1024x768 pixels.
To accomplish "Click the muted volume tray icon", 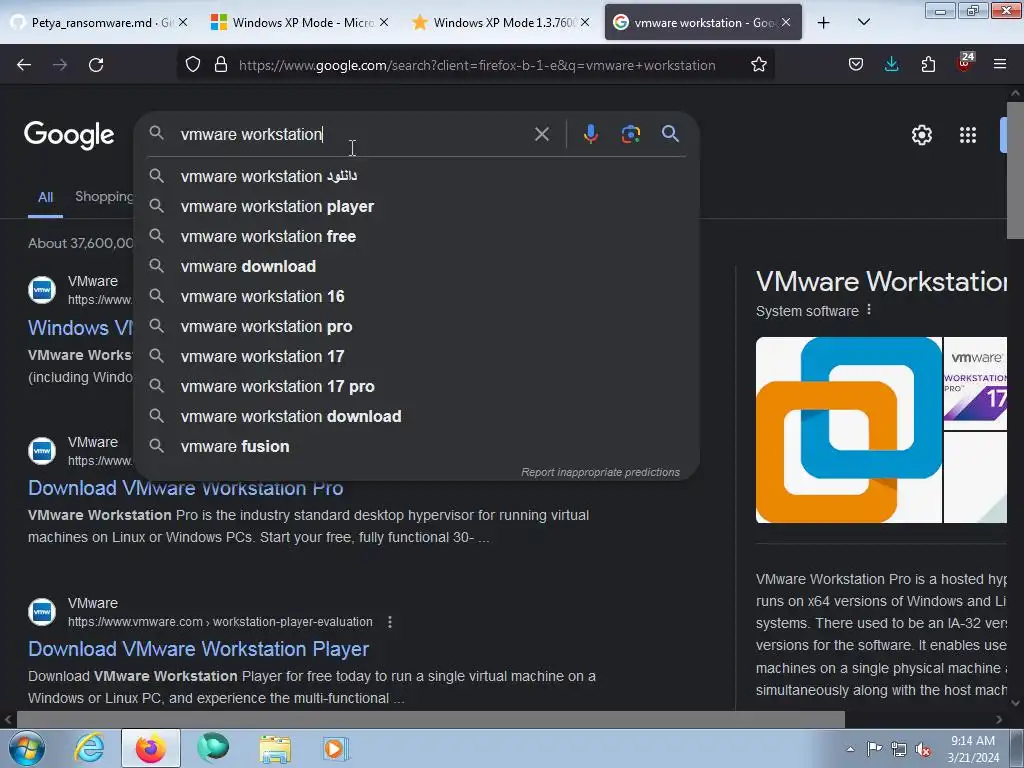I will tap(923, 750).
